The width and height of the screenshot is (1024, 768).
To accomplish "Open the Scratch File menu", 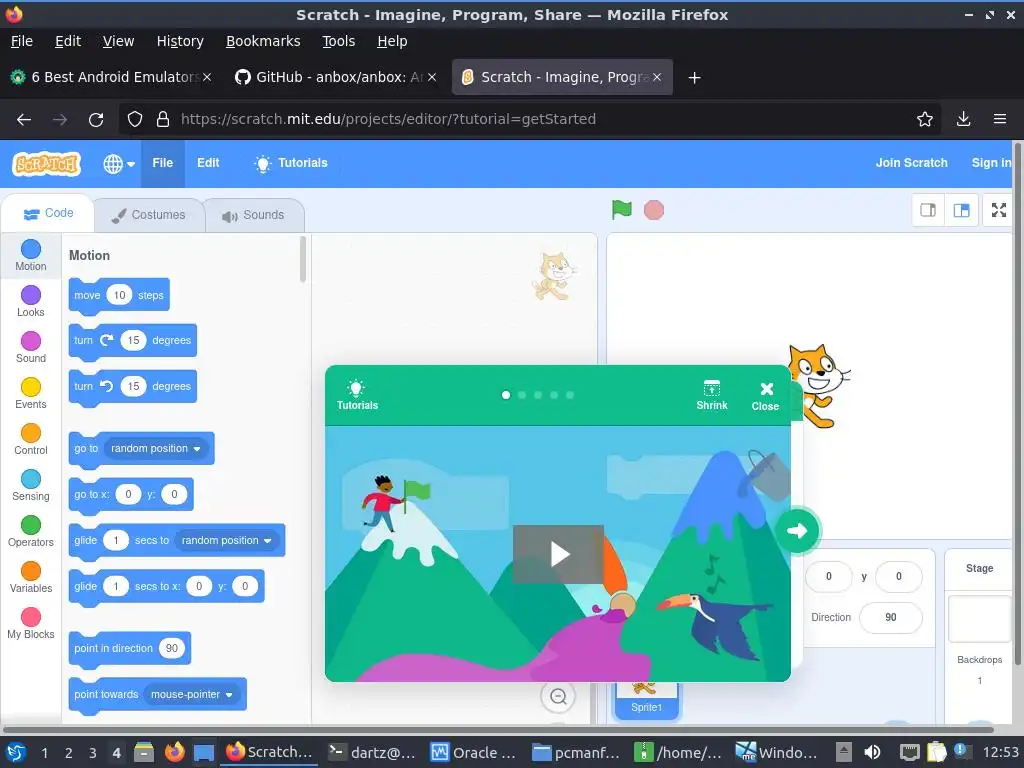I will tap(163, 163).
